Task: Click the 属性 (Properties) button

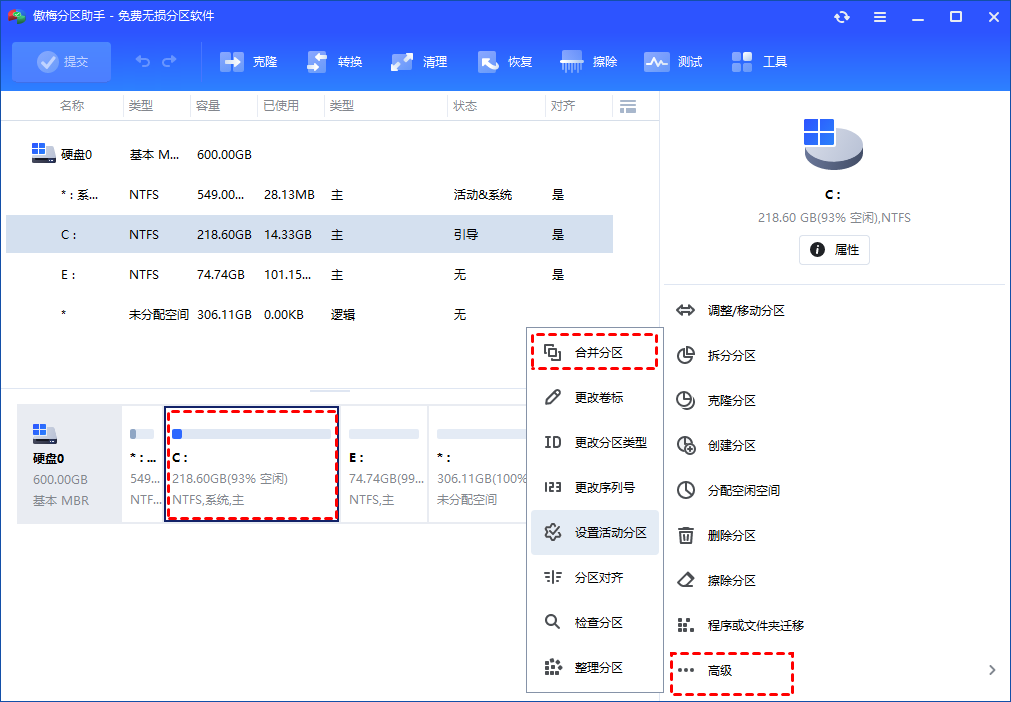Action: (834, 250)
